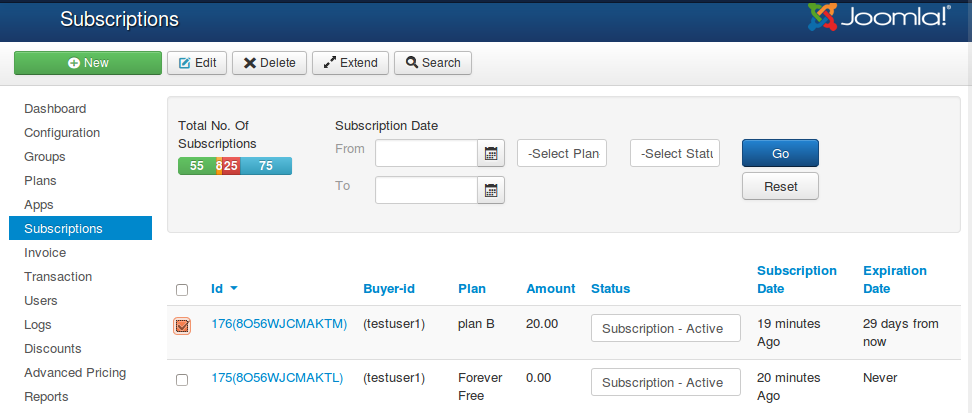Open the Select Status dropdown
Viewport: 972px width, 413px height.
675,153
